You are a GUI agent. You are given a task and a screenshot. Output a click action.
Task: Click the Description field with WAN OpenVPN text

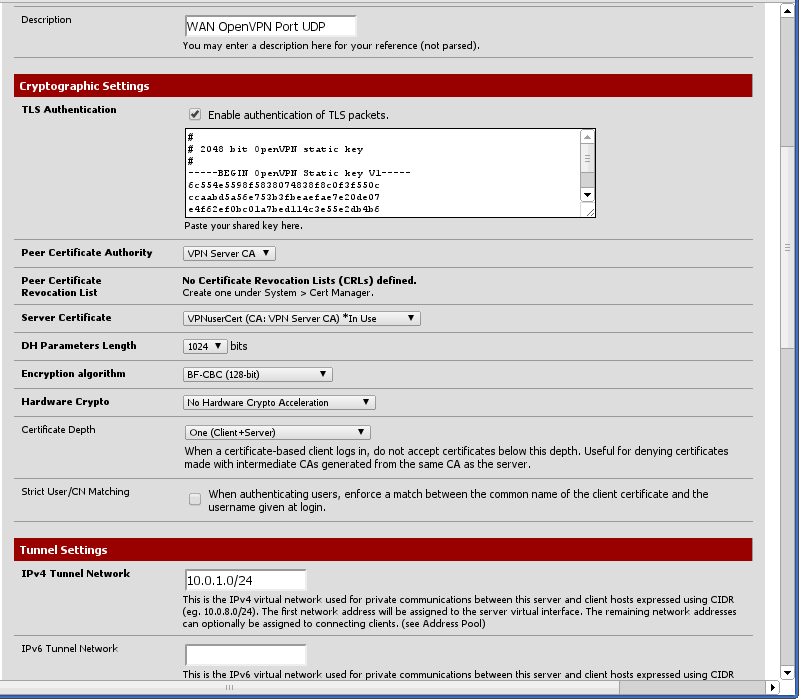271,26
